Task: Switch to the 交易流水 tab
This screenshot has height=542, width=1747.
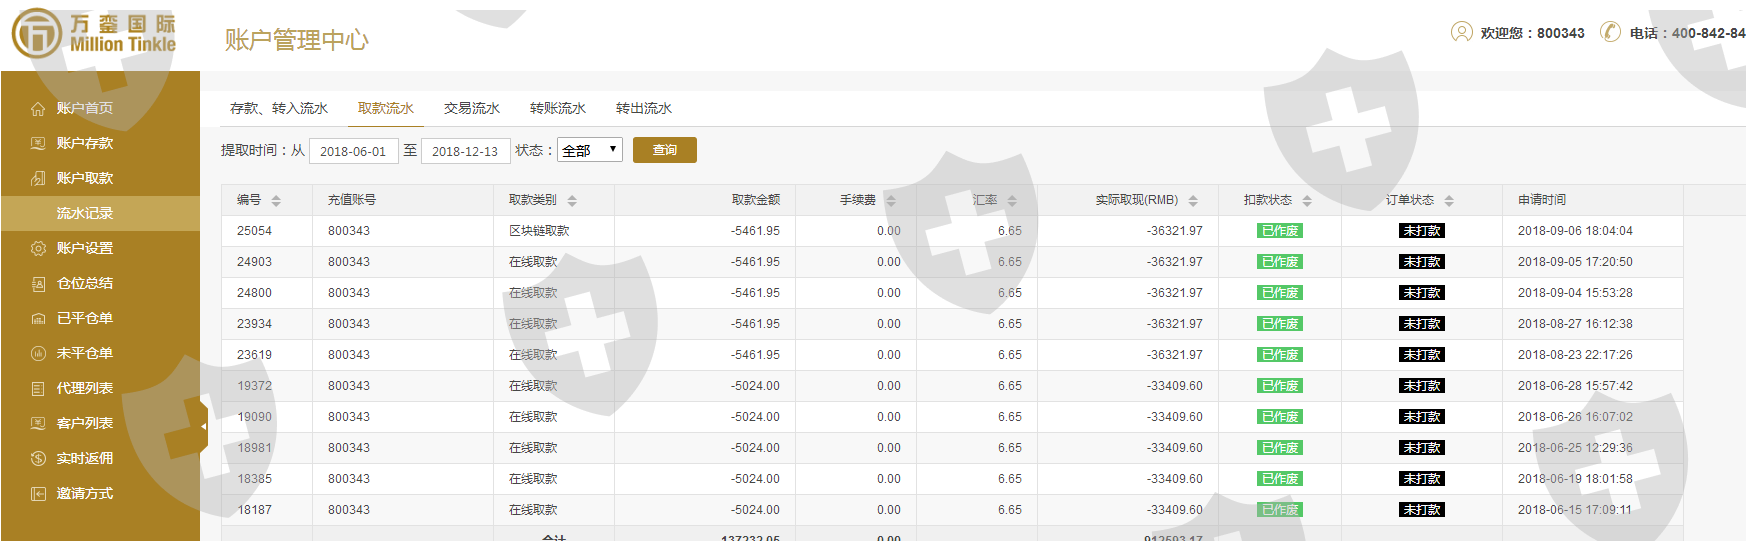Action: (x=471, y=108)
